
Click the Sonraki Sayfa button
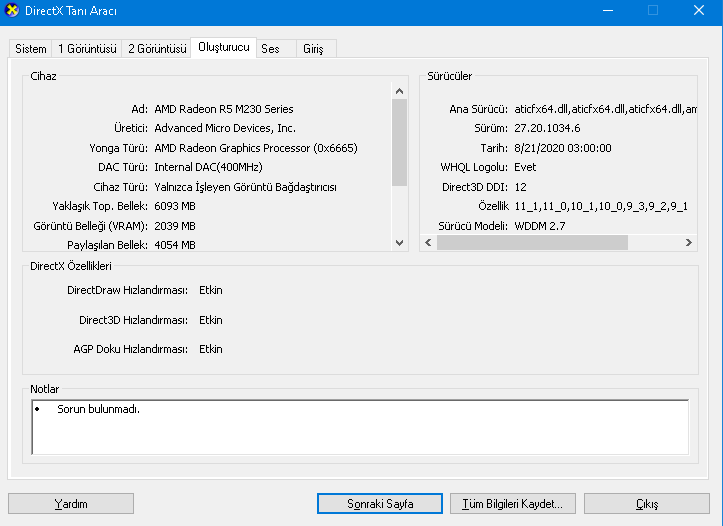point(380,503)
